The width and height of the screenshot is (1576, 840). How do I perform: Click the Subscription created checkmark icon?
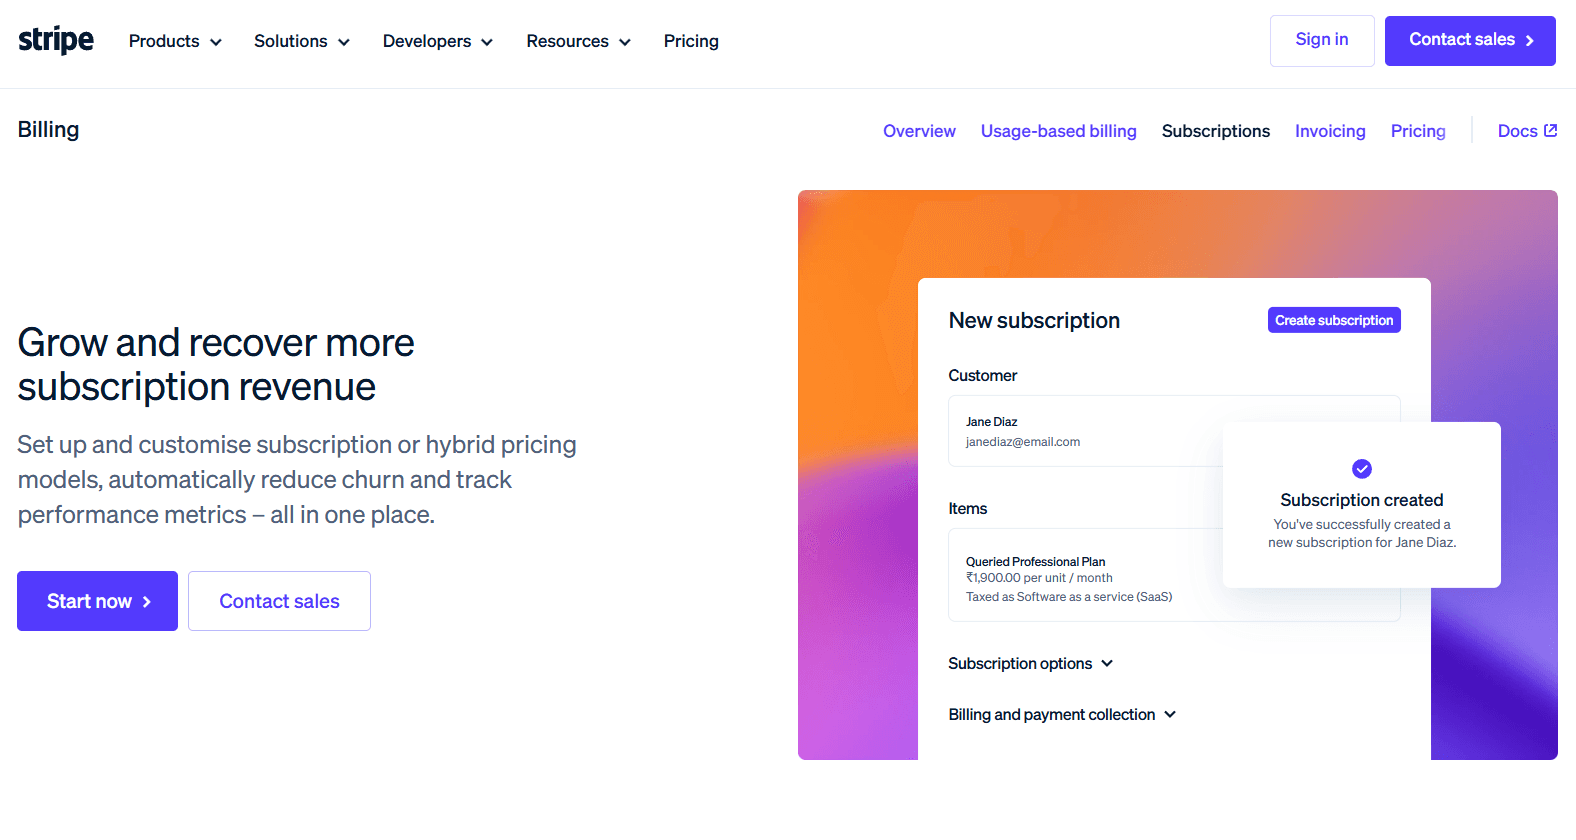click(1362, 468)
